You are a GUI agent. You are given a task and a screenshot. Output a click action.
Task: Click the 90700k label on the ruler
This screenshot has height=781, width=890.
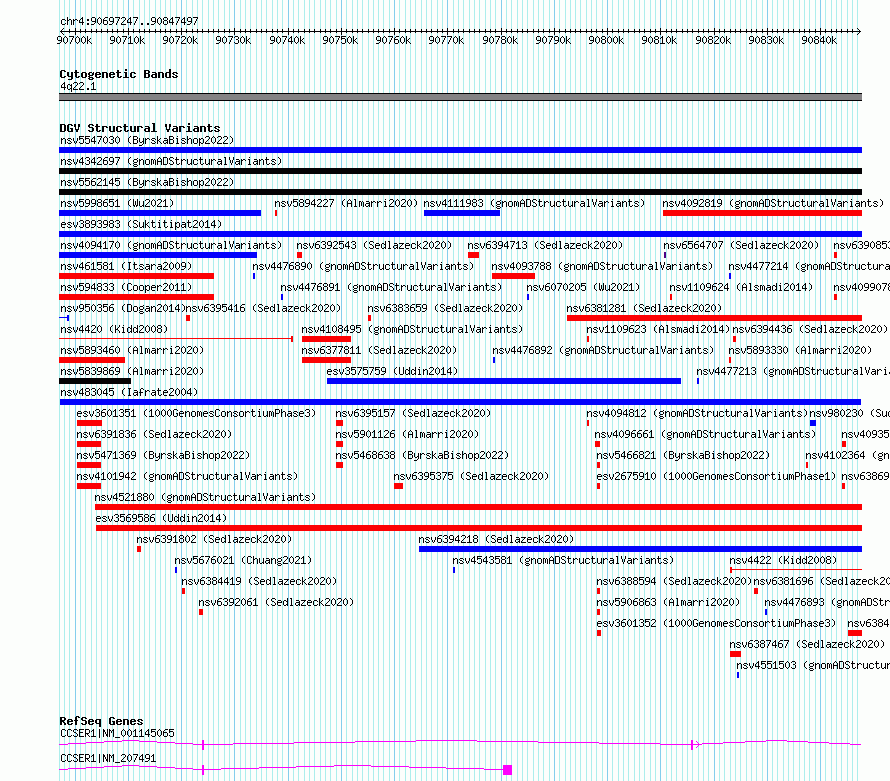coord(74,40)
